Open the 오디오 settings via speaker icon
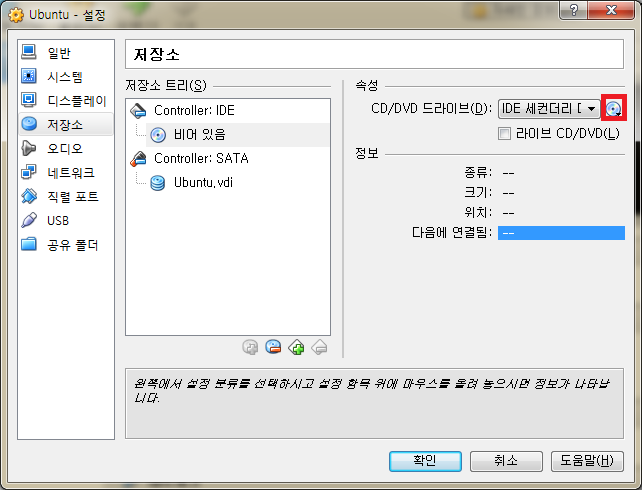Screen dimensions: 642x490 [x=30, y=149]
